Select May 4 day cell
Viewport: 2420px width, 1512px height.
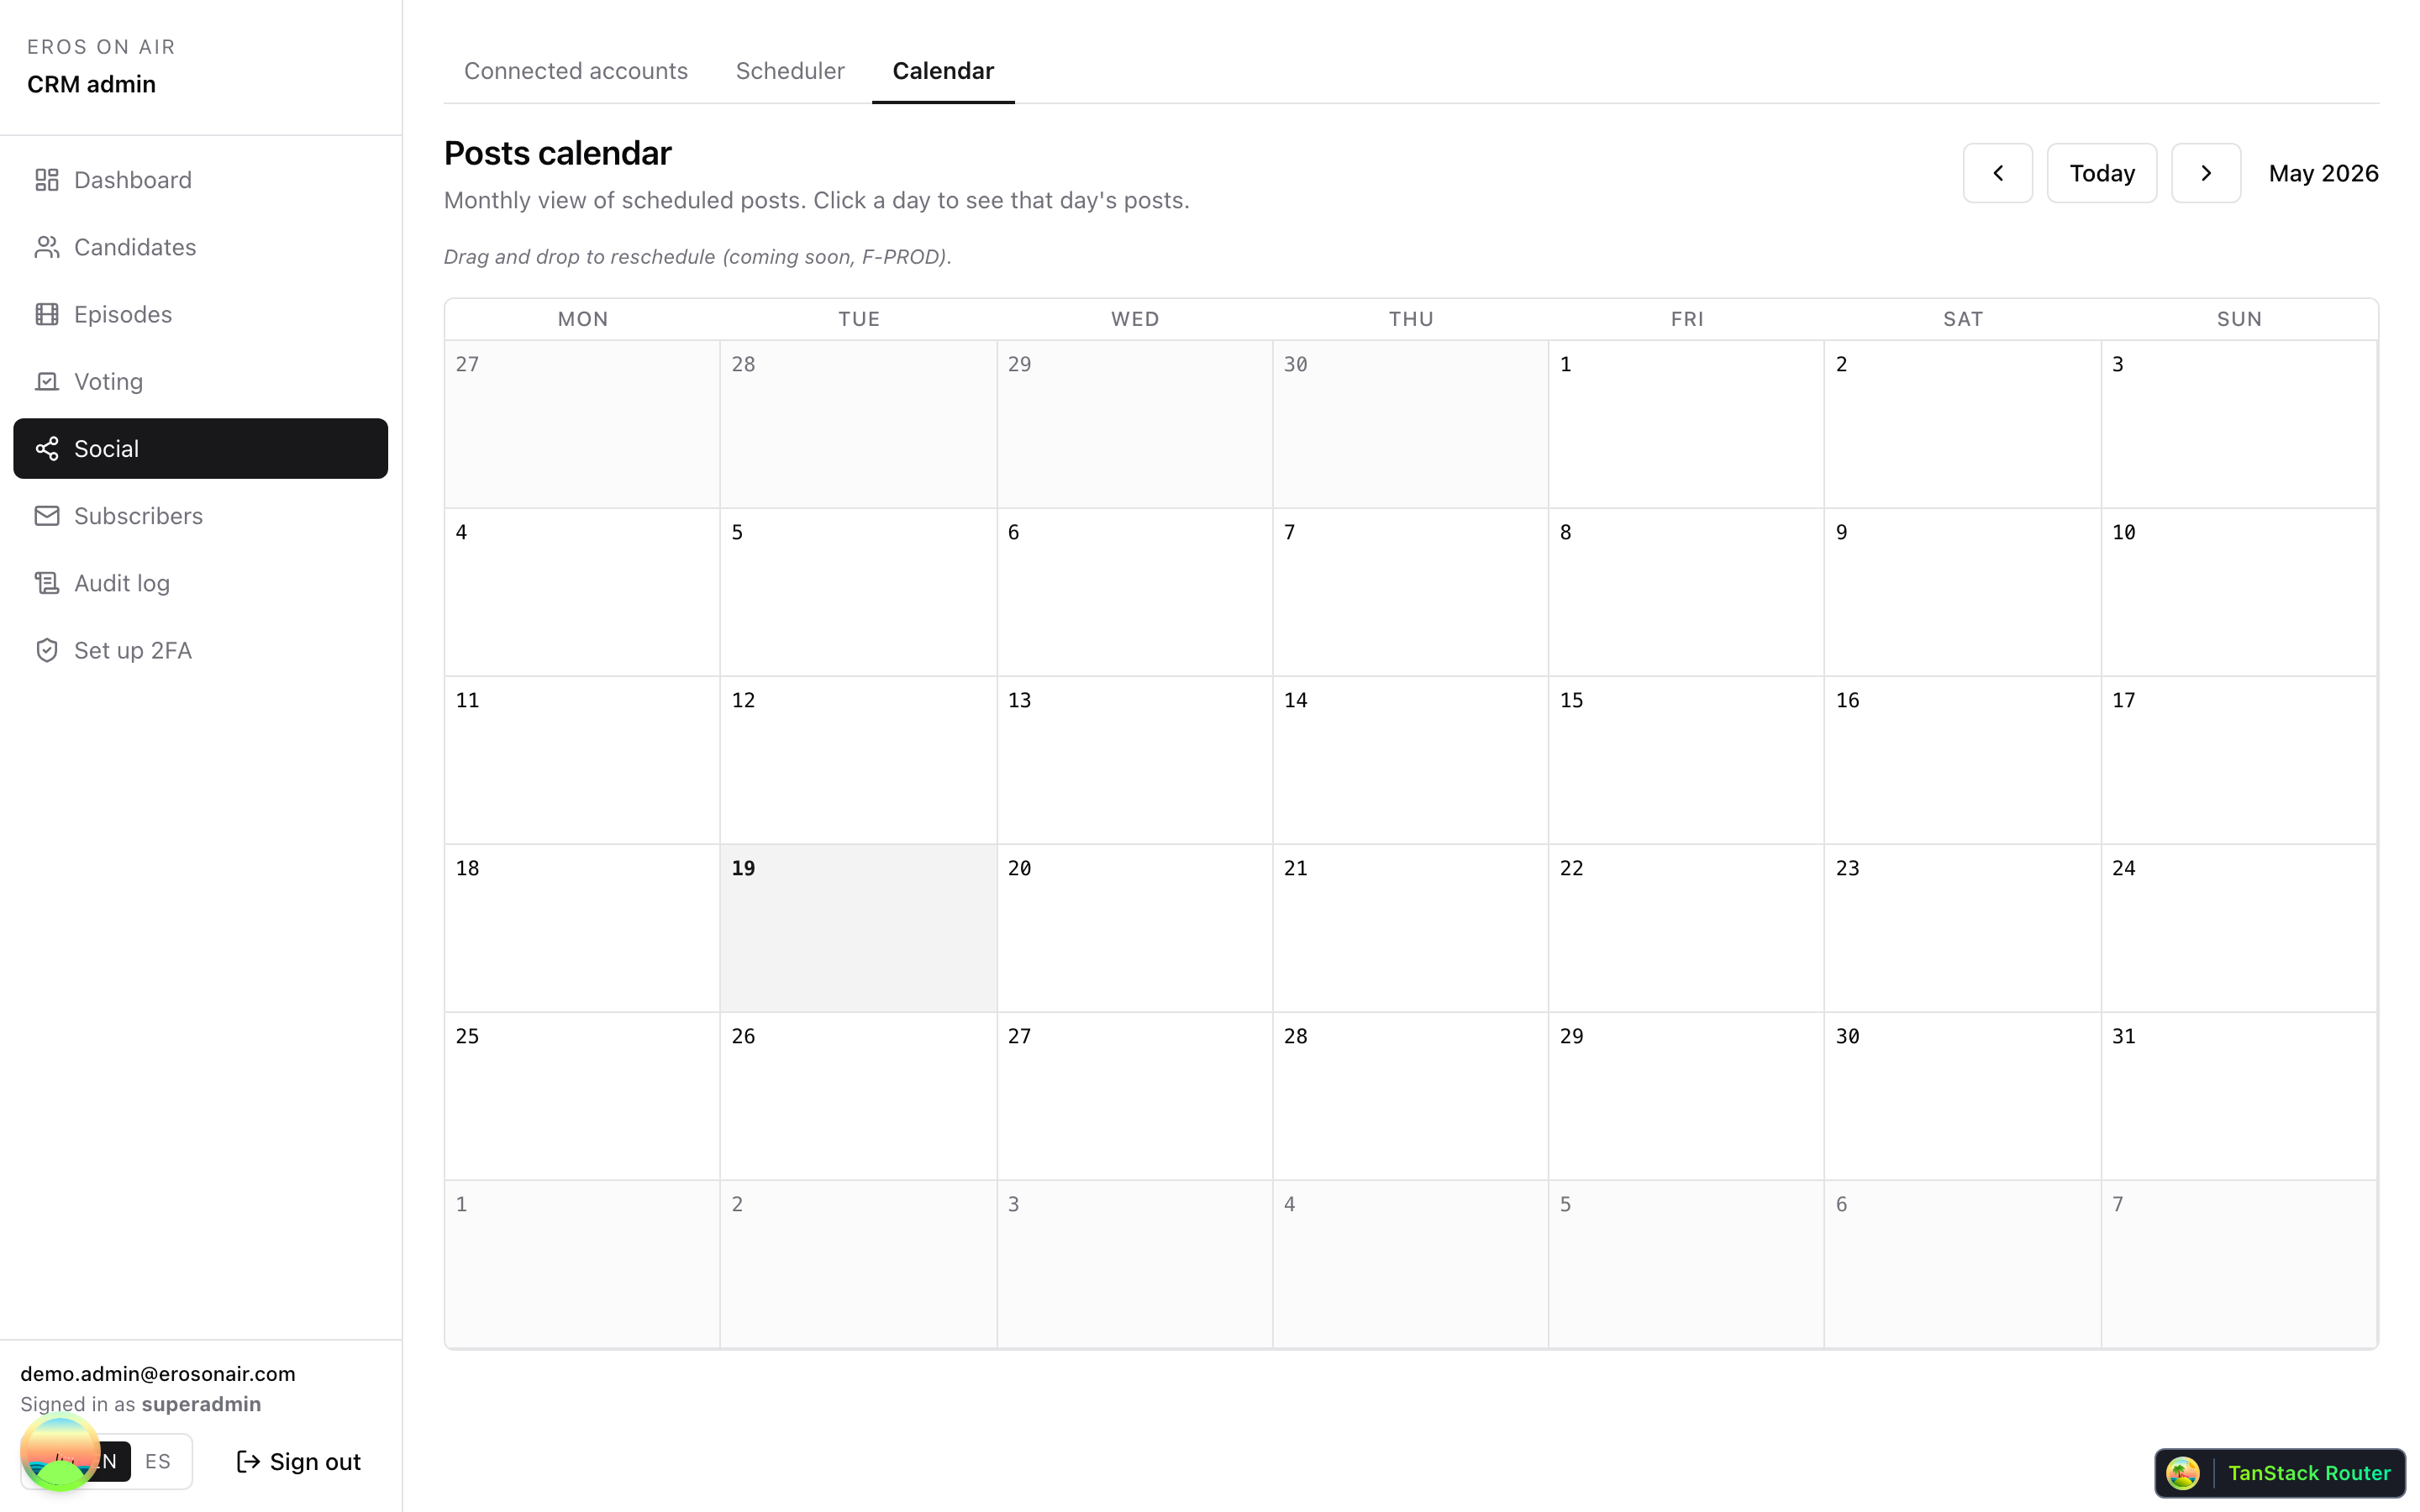point(582,592)
